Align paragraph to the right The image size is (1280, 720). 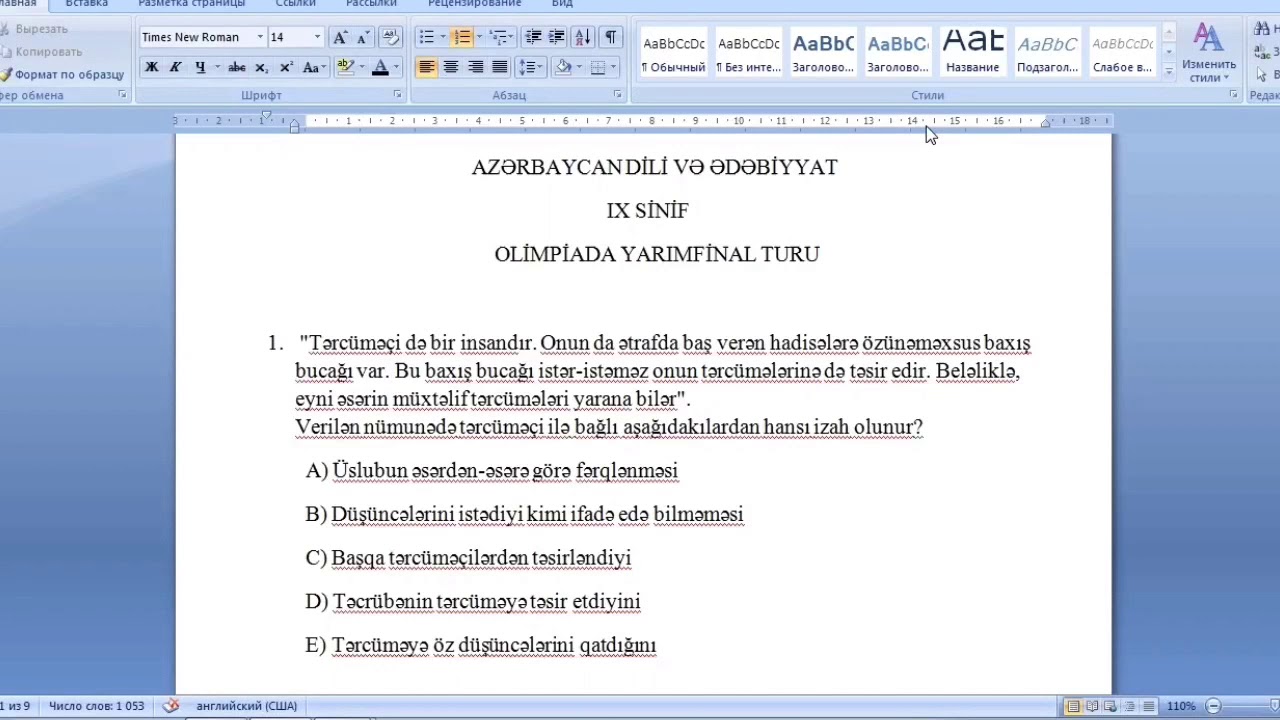point(475,67)
